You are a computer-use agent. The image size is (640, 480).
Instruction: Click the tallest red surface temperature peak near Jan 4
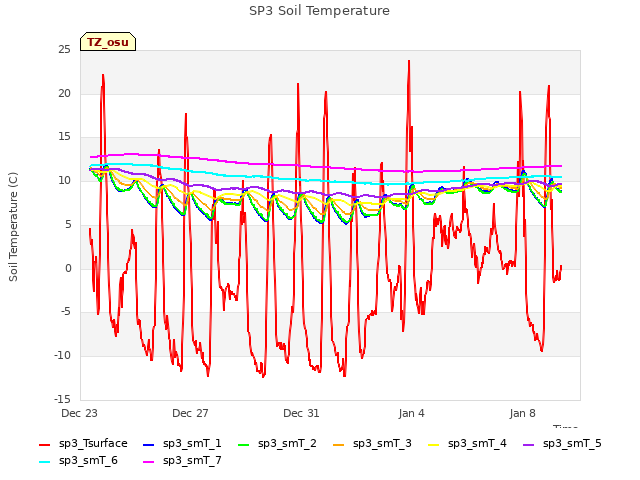pos(409,62)
